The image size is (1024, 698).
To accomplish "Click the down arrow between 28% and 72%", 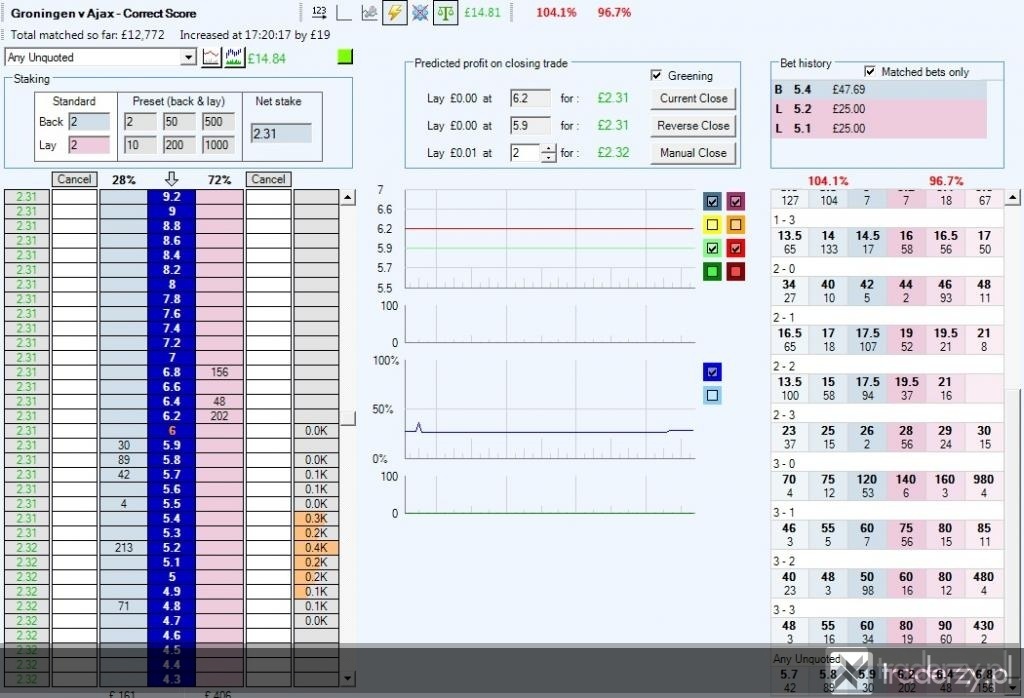I will [171, 179].
